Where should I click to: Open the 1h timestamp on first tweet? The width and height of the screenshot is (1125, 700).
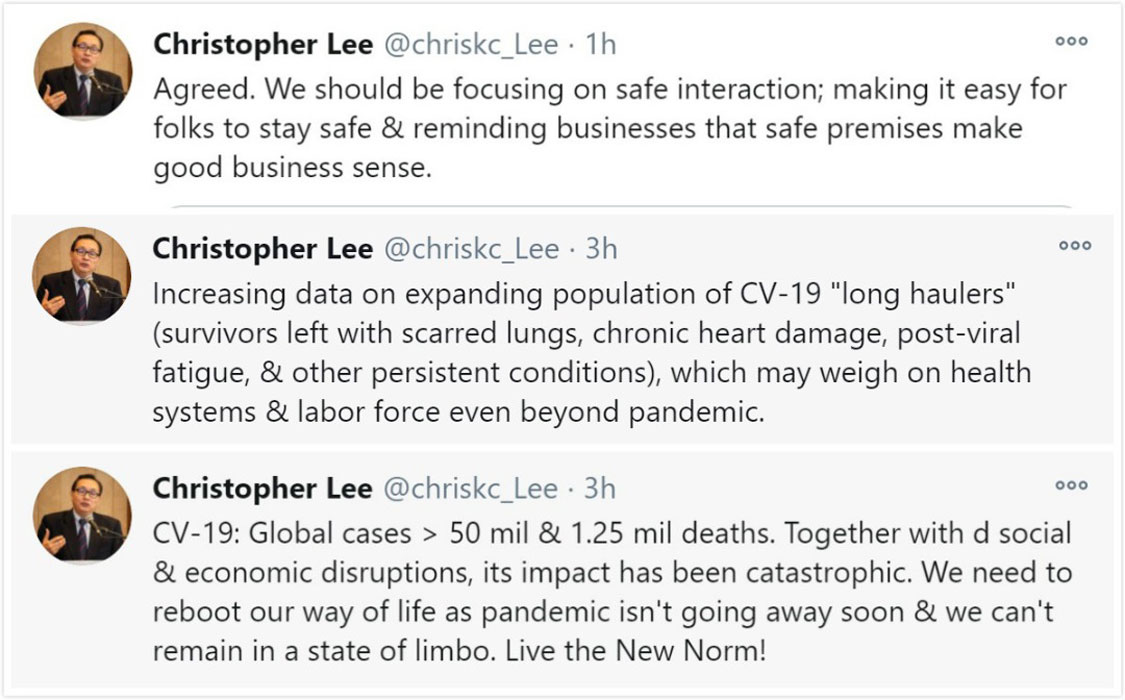pyautogui.click(x=601, y=44)
